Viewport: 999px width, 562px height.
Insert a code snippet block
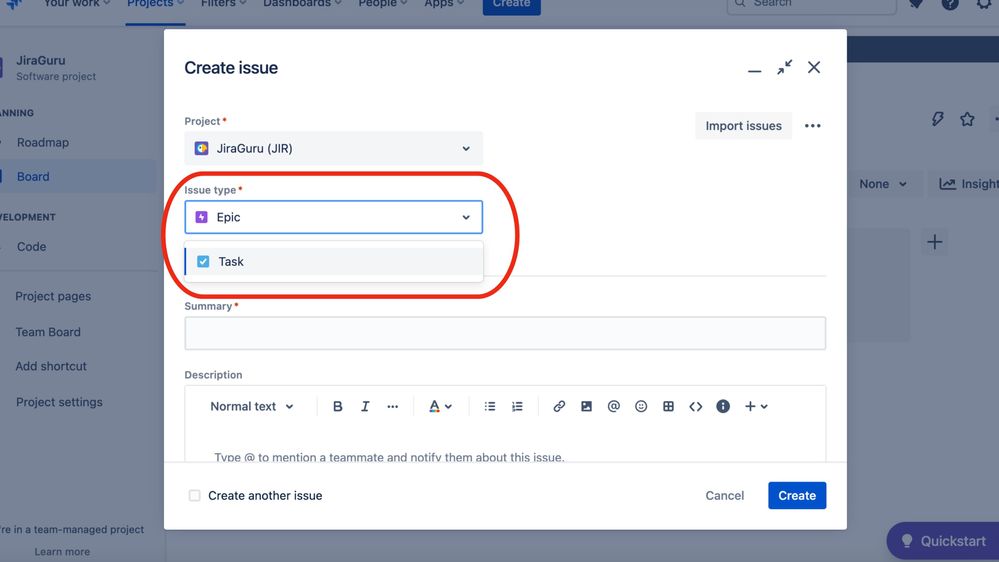point(696,407)
